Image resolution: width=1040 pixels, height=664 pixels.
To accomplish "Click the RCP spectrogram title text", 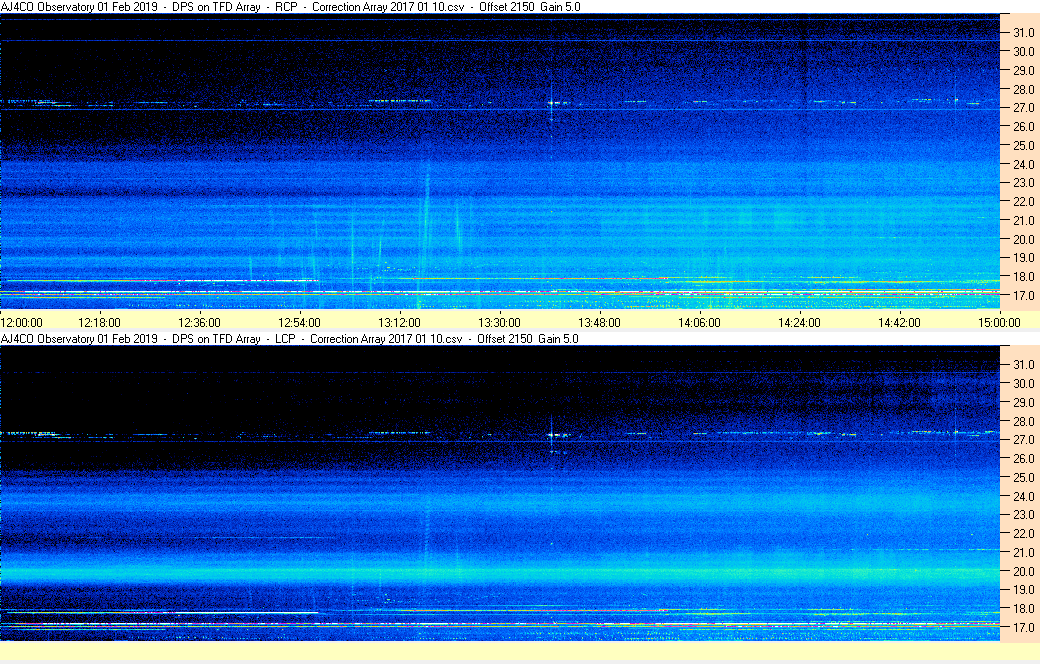I will click(x=291, y=7).
